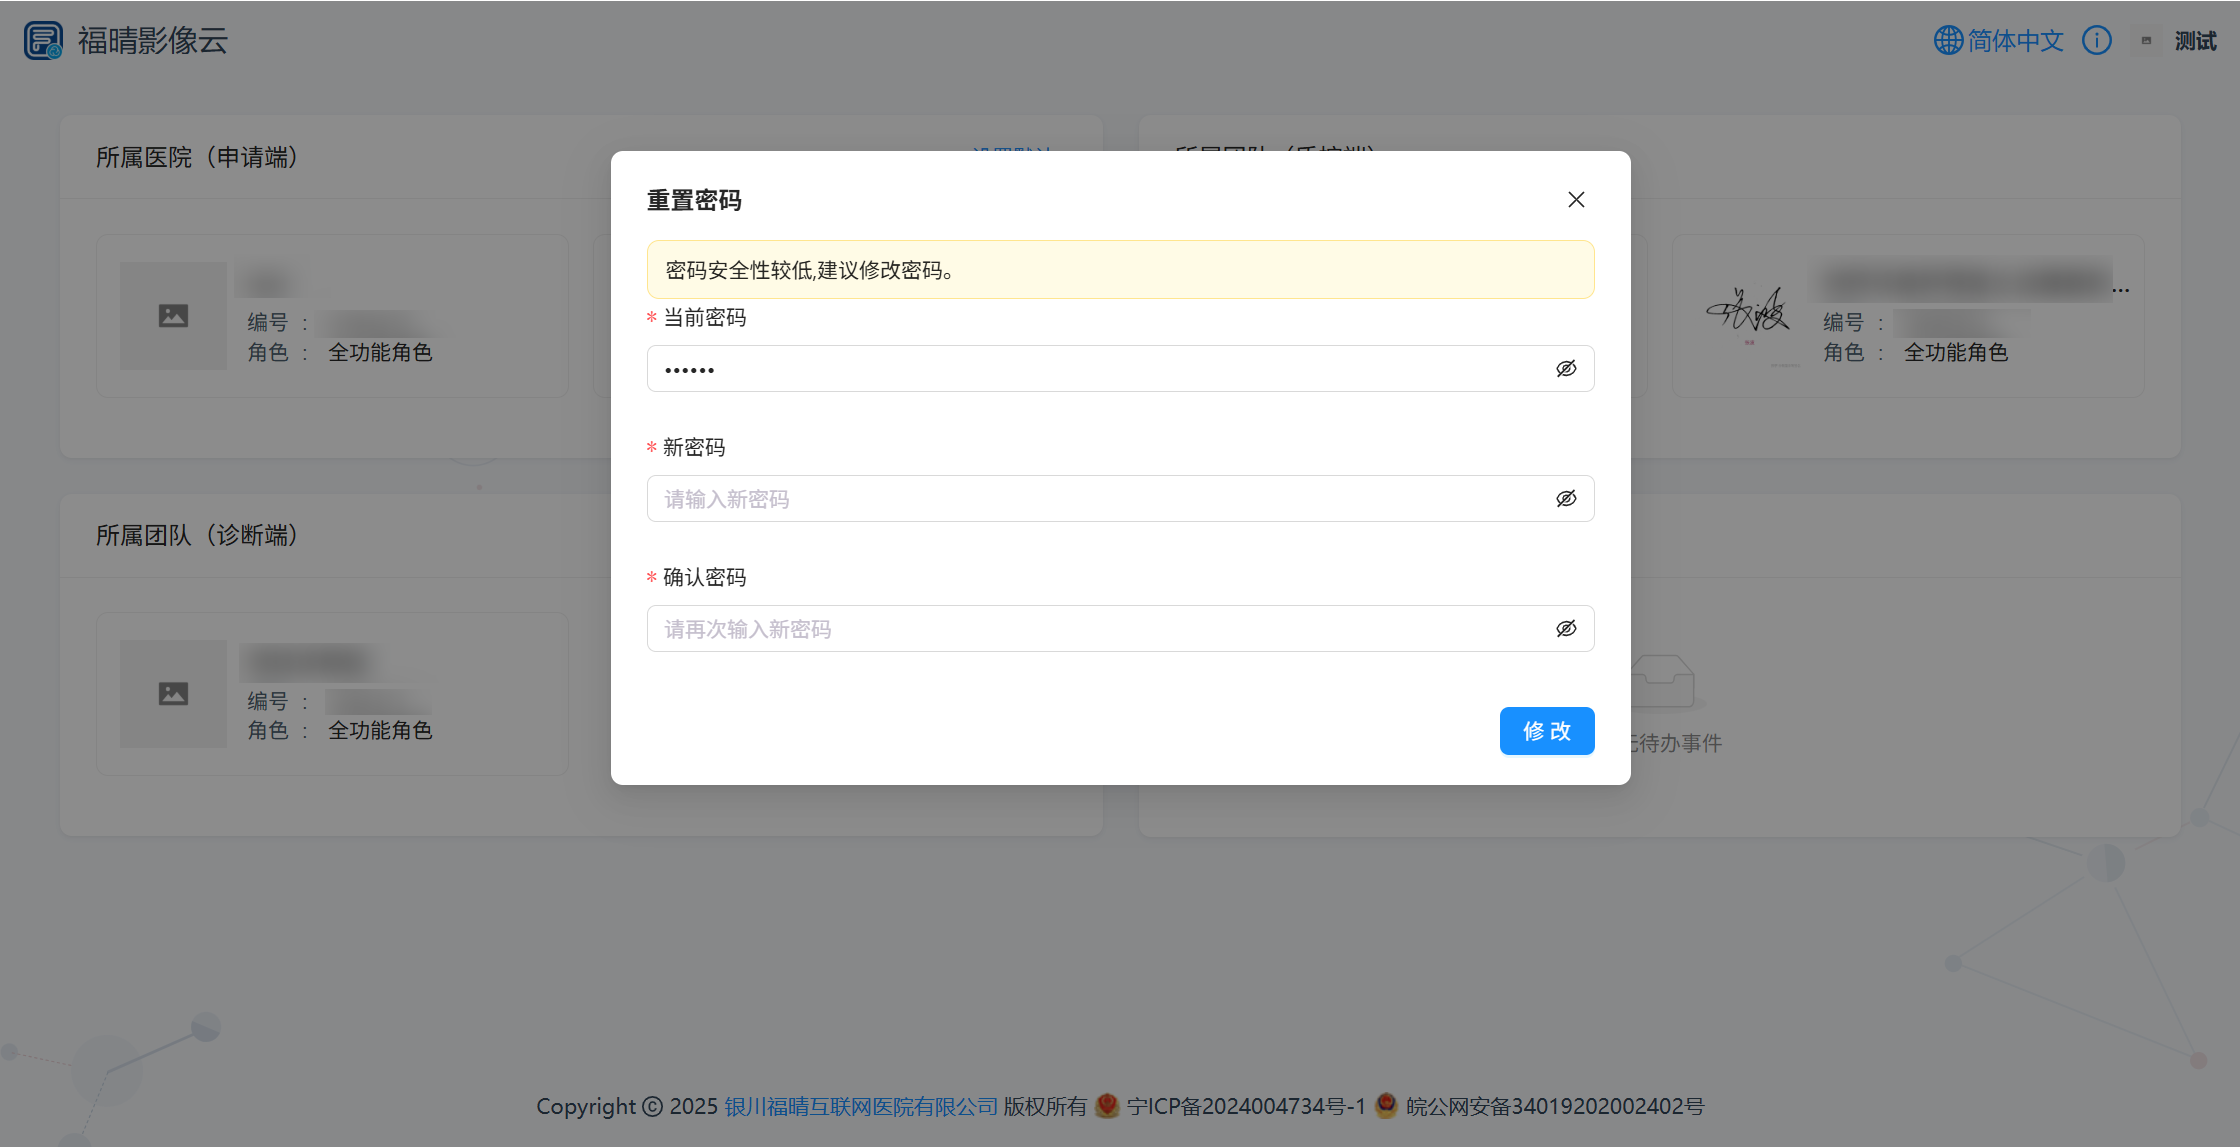This screenshot has width=2240, height=1147.
Task: Click the 福晴影像云 logo icon
Action: [x=42, y=39]
